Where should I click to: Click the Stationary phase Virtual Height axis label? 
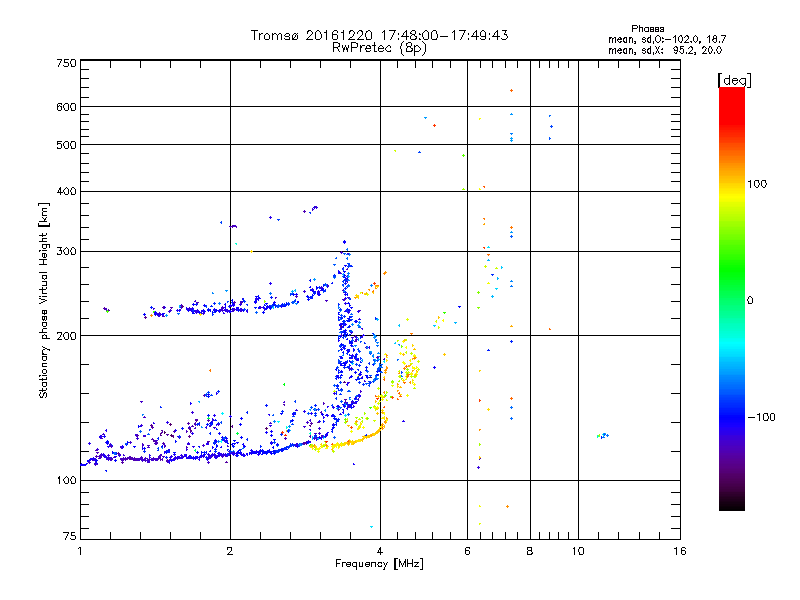44,299
